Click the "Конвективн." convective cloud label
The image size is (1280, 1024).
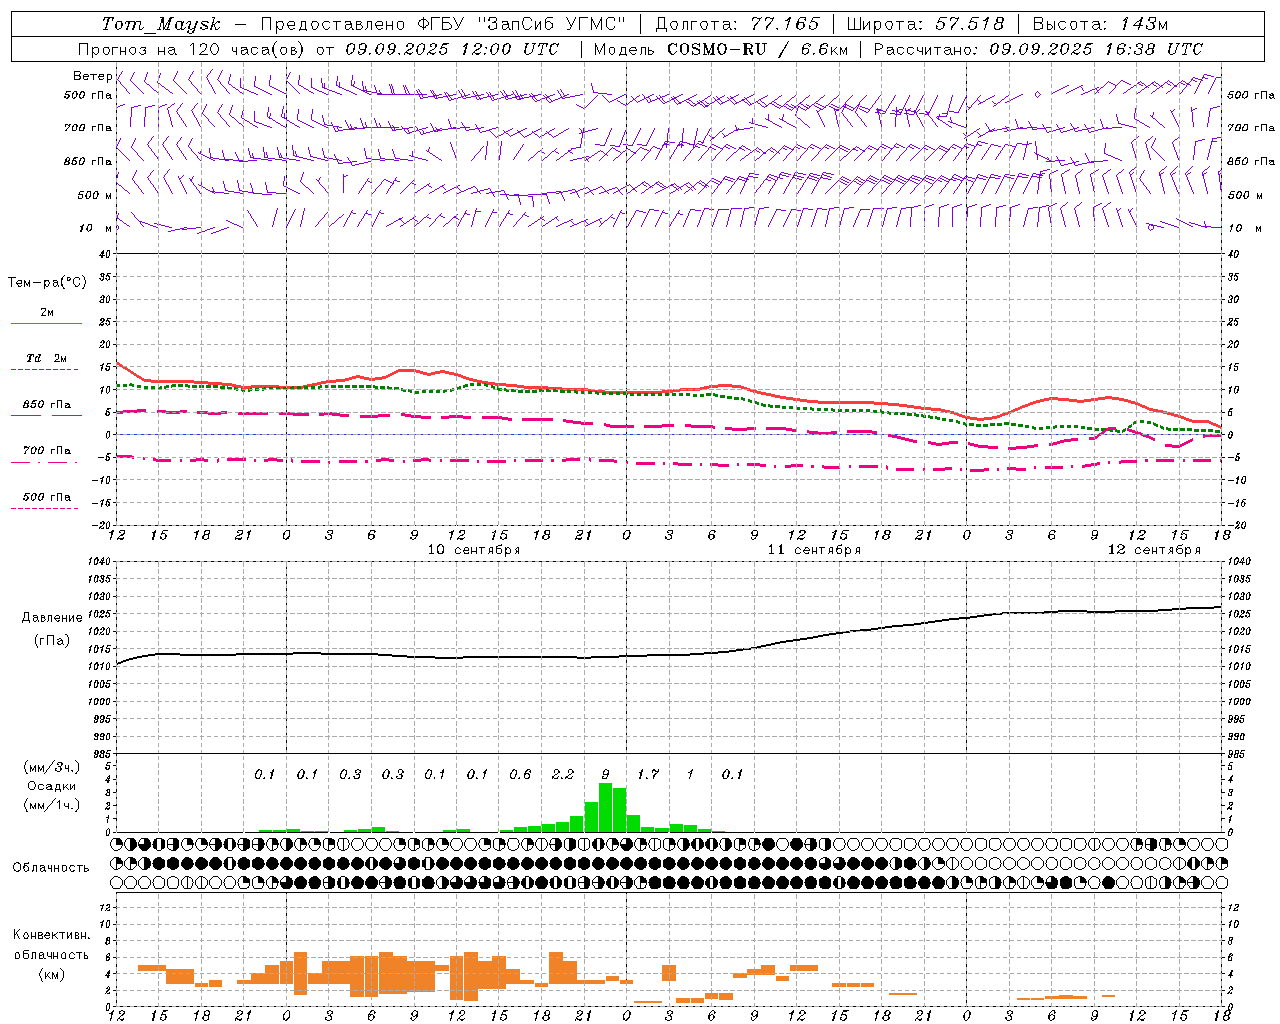click(52, 935)
